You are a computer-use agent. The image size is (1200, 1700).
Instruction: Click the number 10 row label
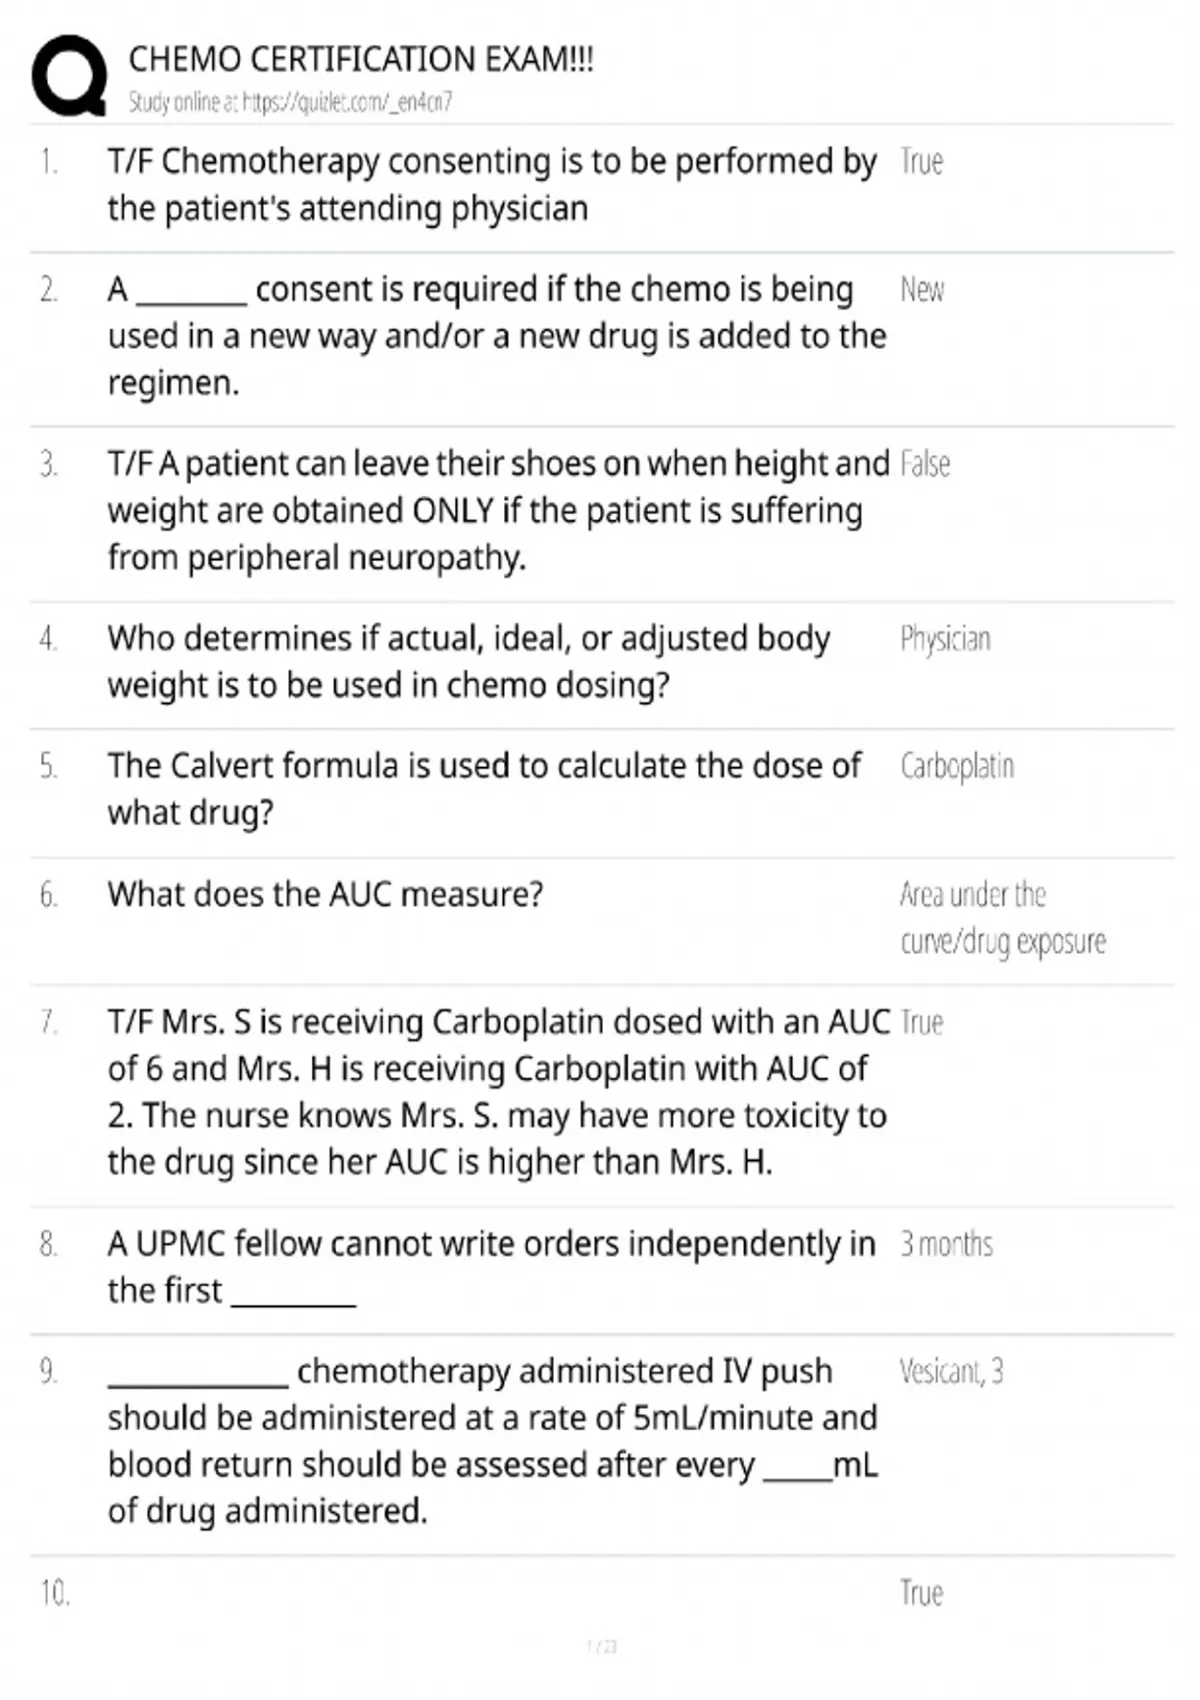[55, 1593]
